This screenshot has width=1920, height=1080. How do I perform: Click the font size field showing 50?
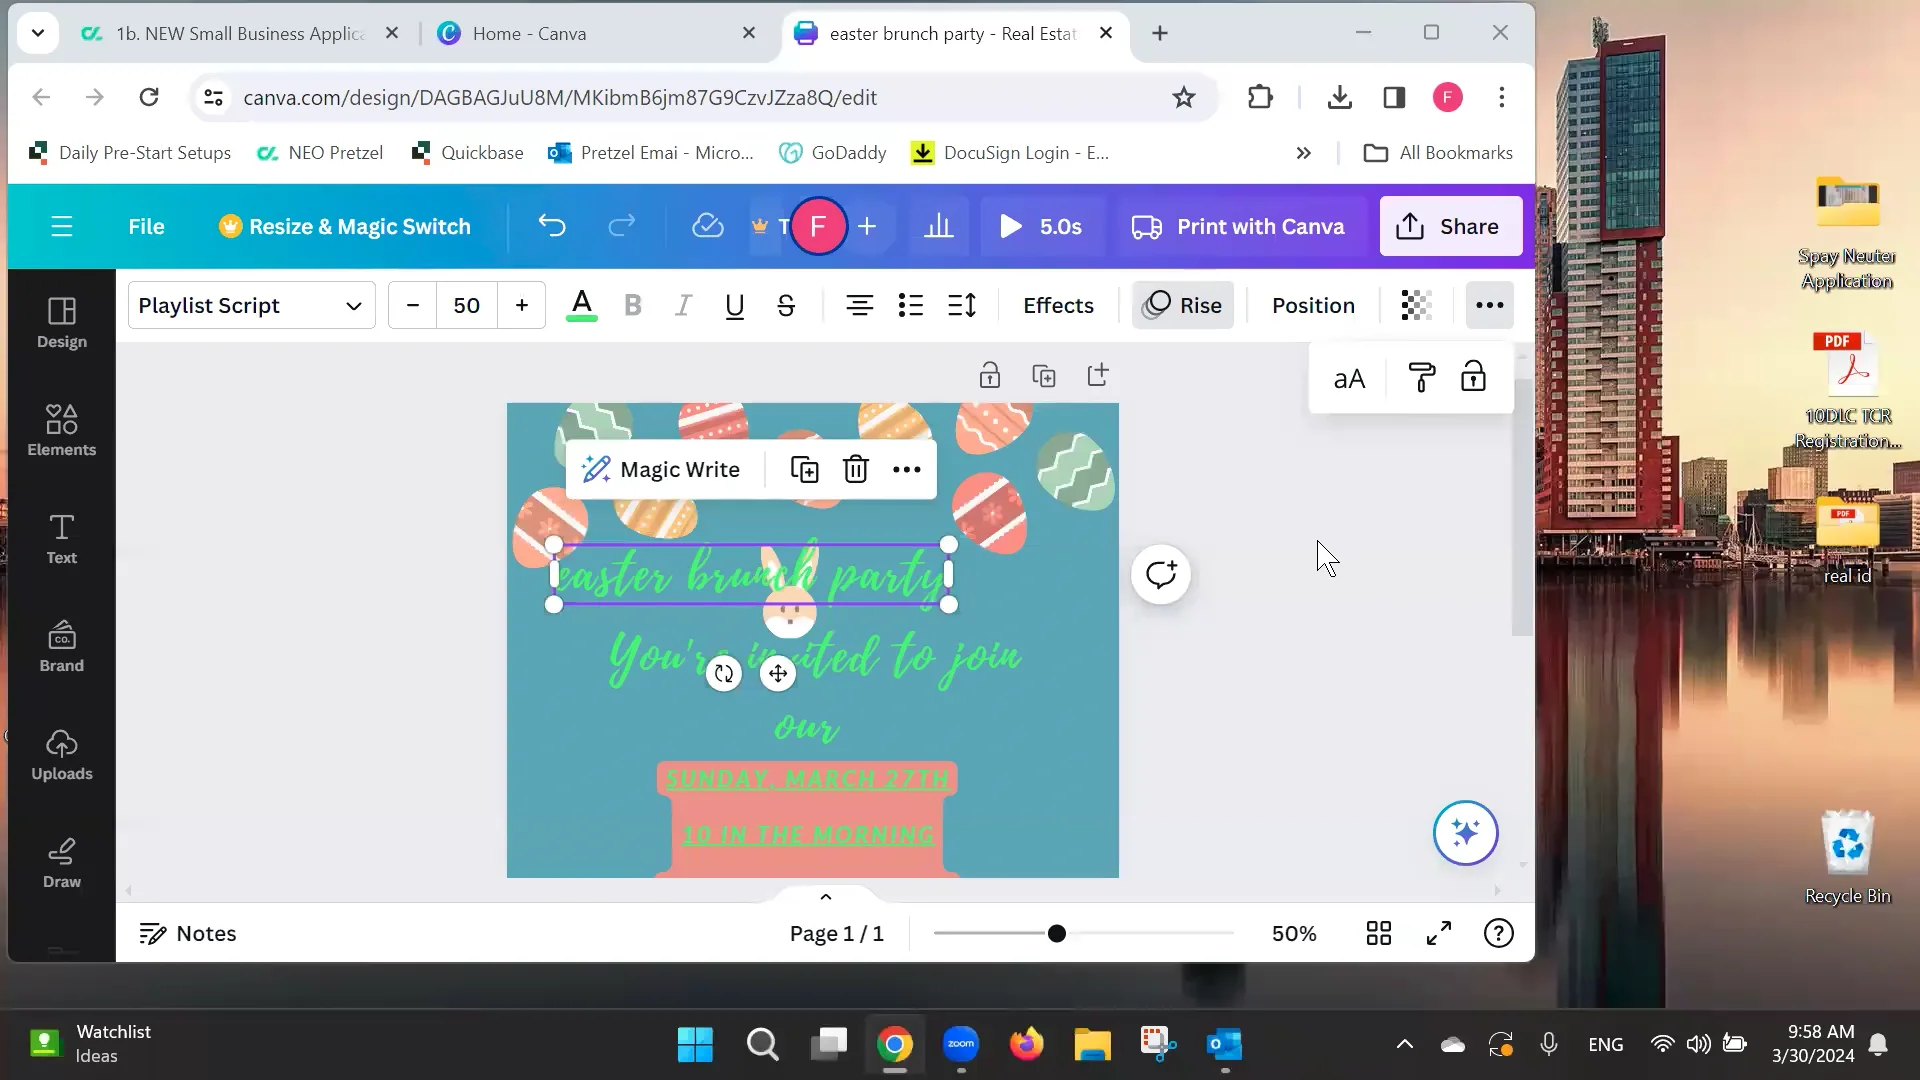(x=466, y=305)
